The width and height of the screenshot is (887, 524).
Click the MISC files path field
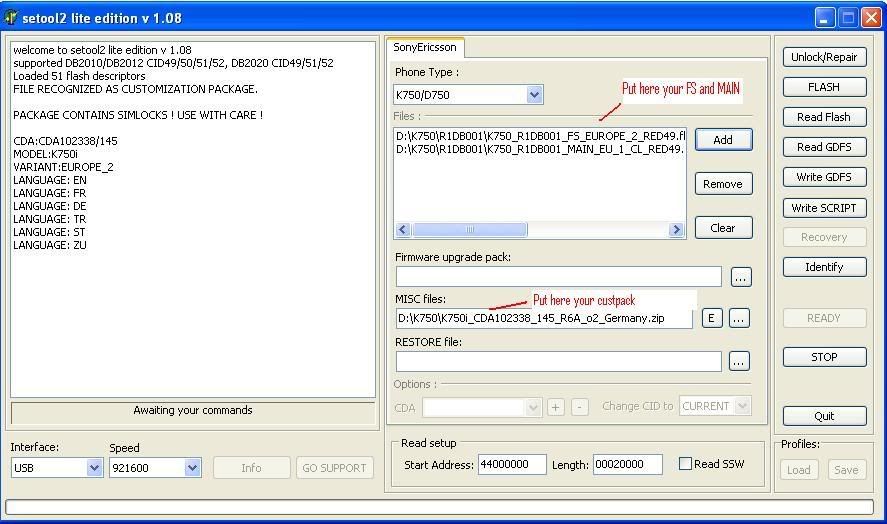[544, 319]
